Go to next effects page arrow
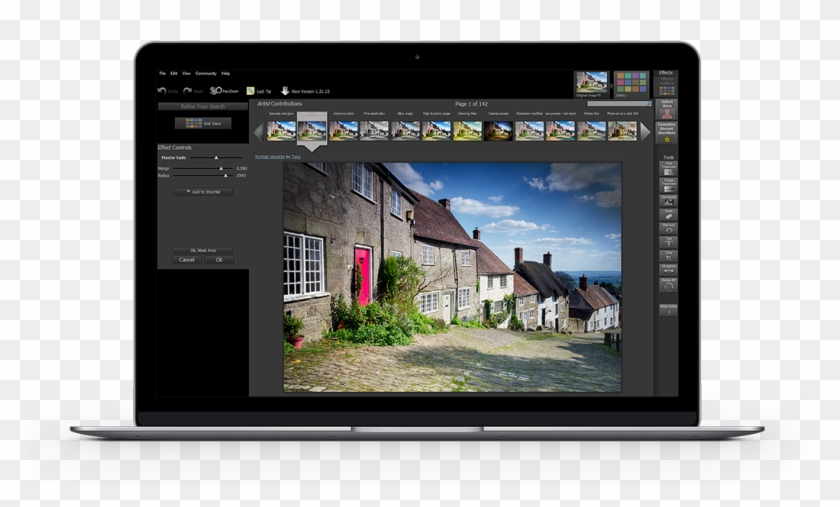 point(645,131)
